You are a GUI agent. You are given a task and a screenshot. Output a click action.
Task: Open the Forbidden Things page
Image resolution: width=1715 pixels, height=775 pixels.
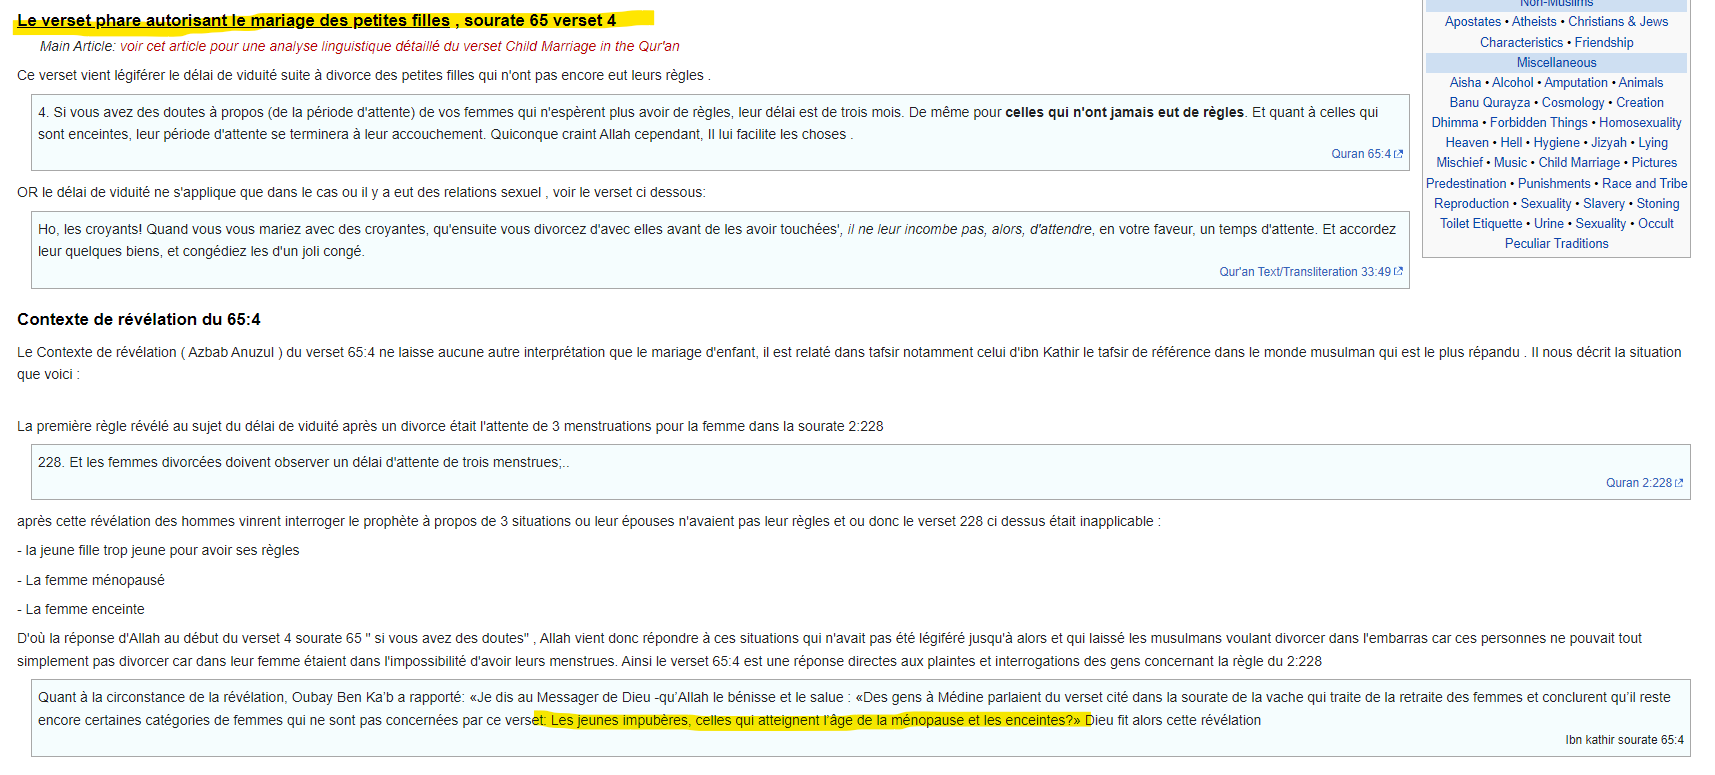click(x=1538, y=122)
